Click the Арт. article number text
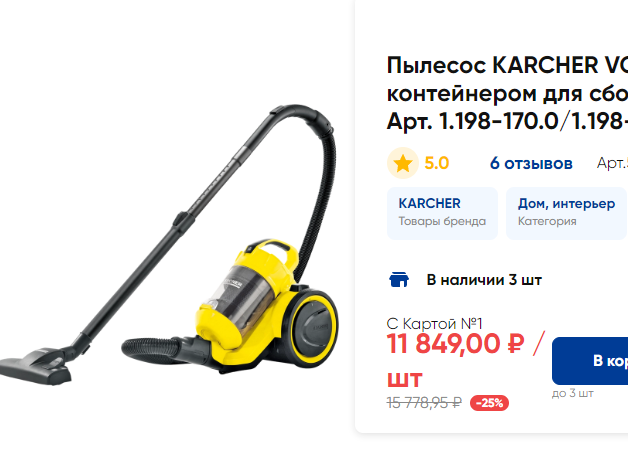 click(612, 163)
